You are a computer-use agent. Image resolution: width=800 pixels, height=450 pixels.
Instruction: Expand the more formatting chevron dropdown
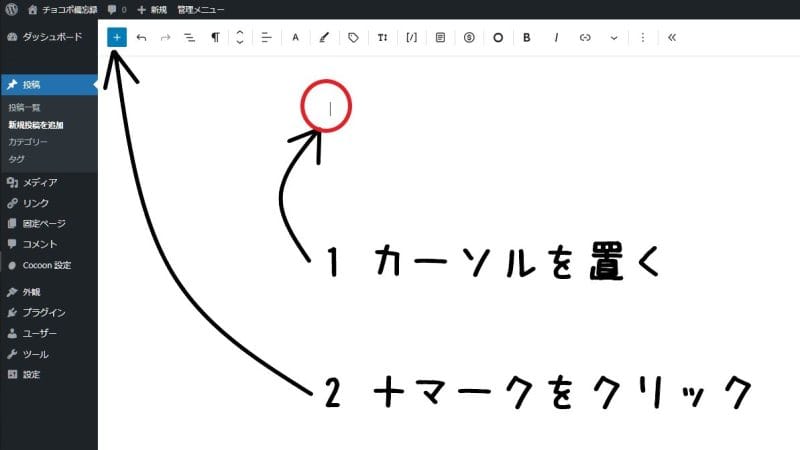(x=613, y=37)
